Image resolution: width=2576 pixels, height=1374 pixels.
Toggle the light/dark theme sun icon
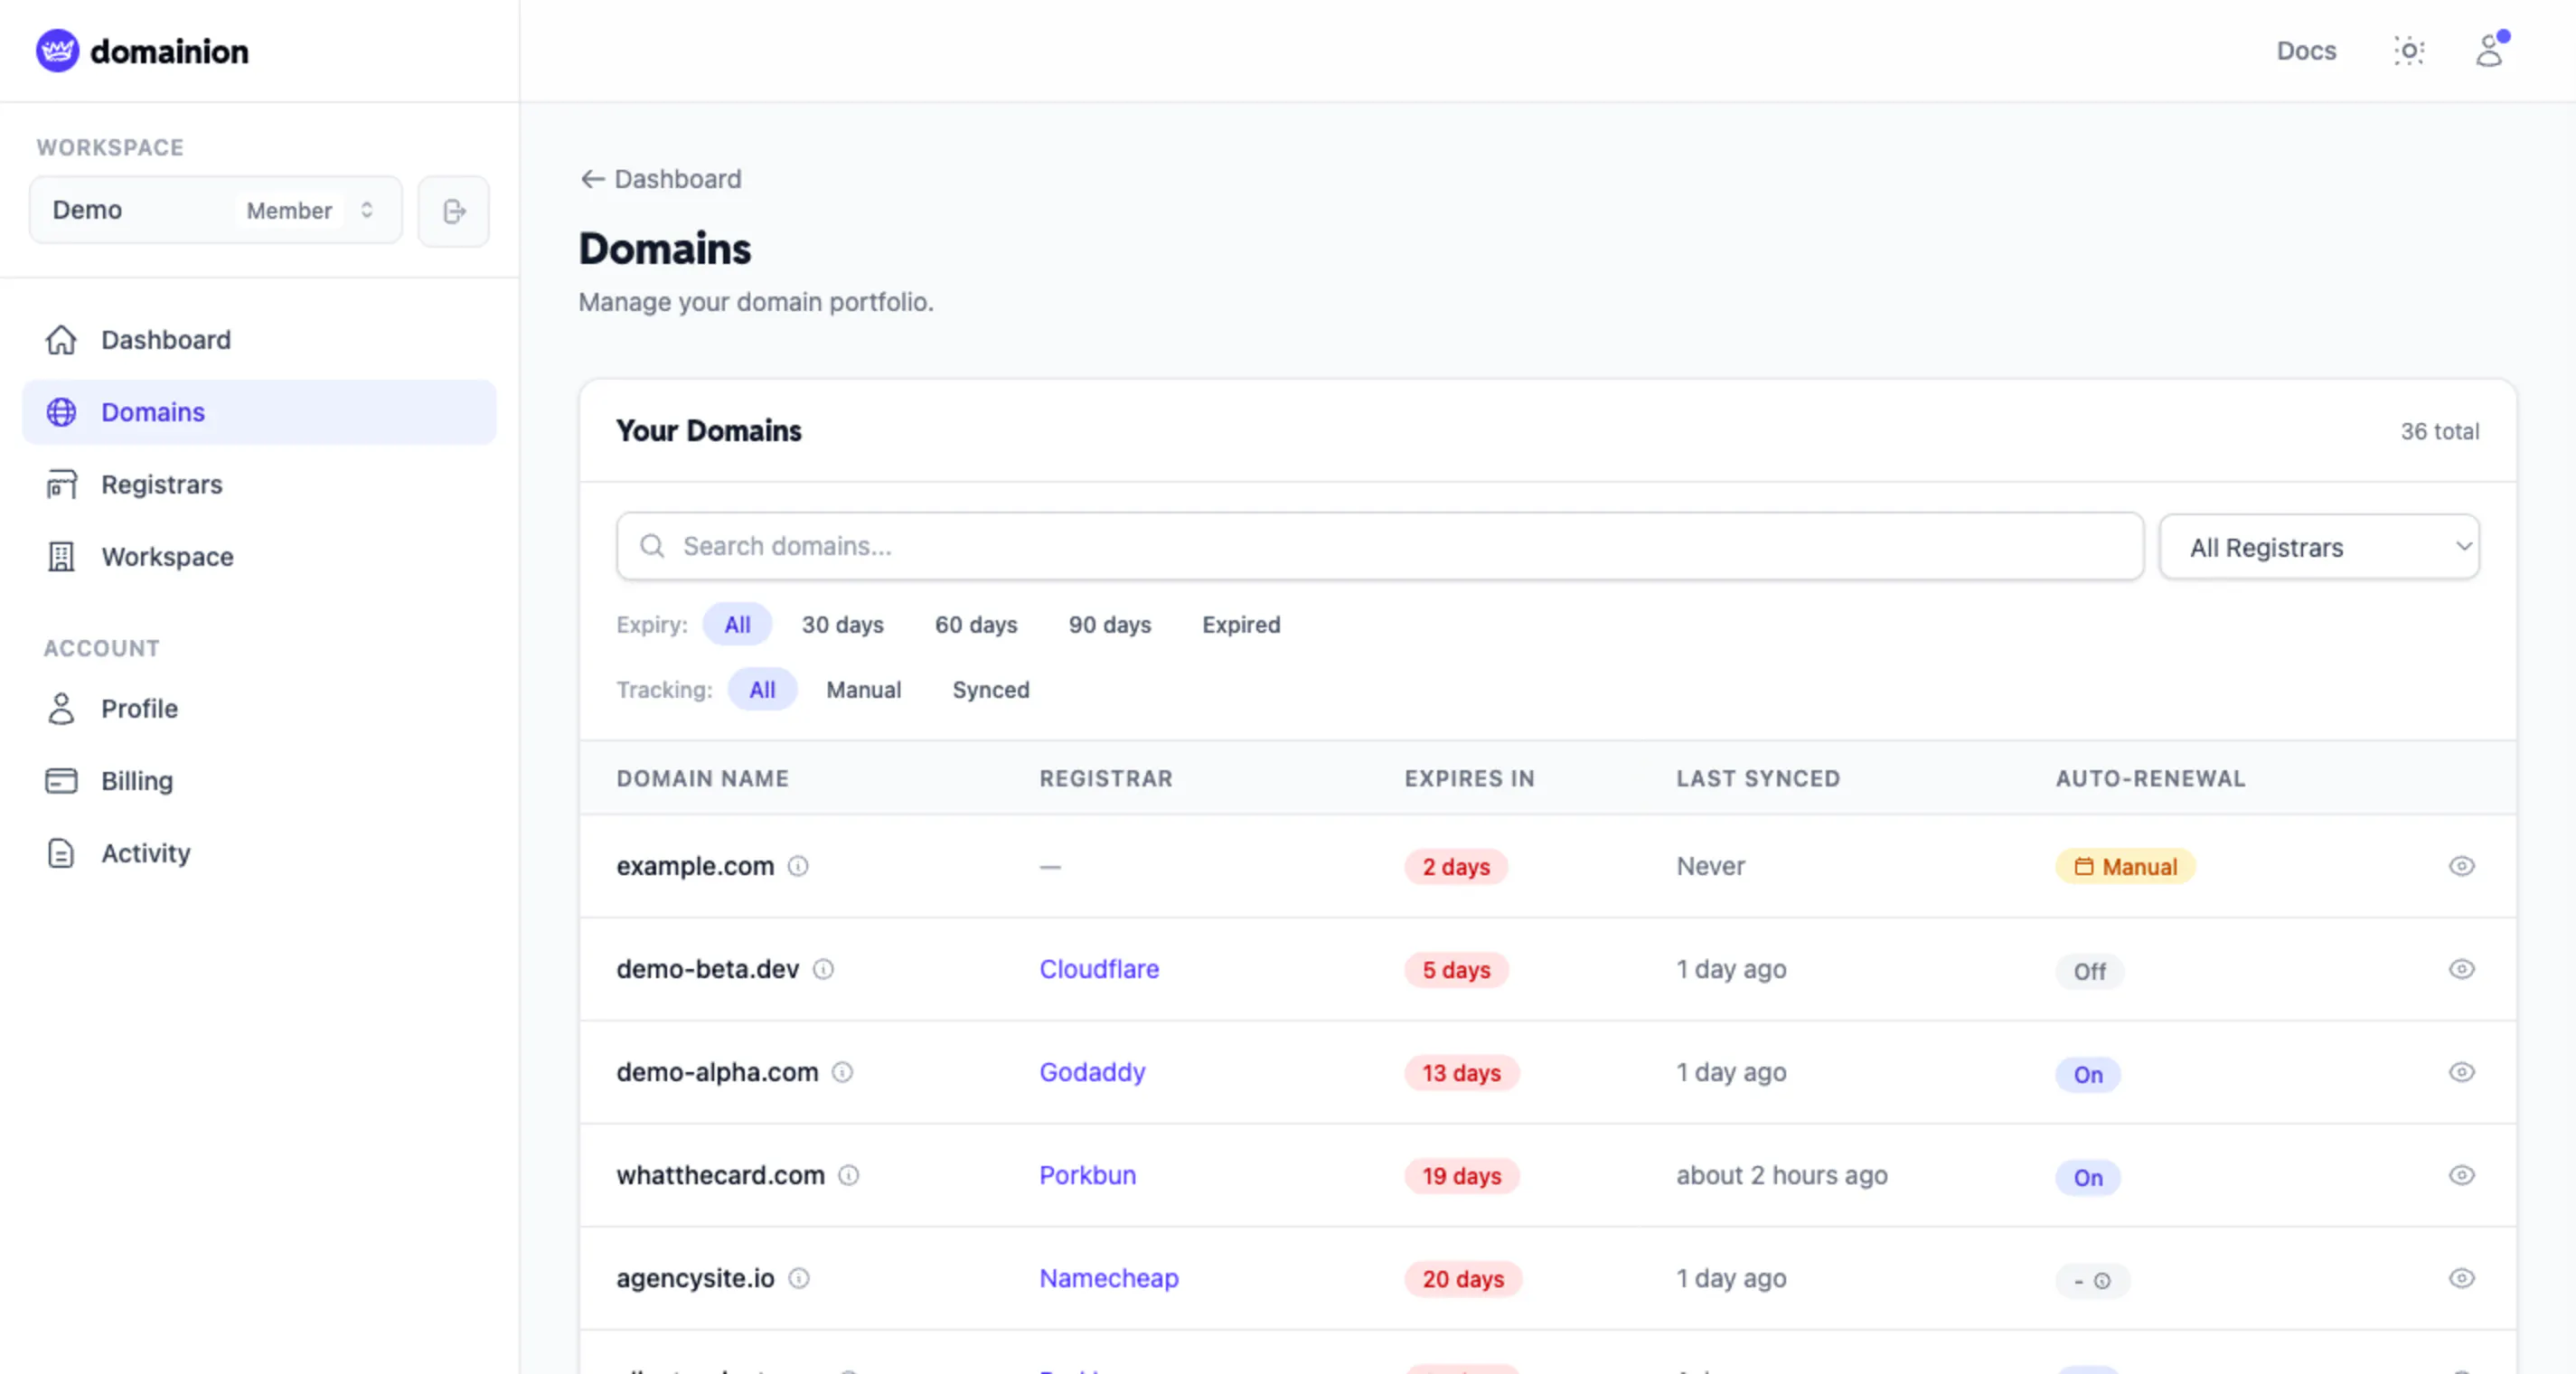click(2409, 50)
